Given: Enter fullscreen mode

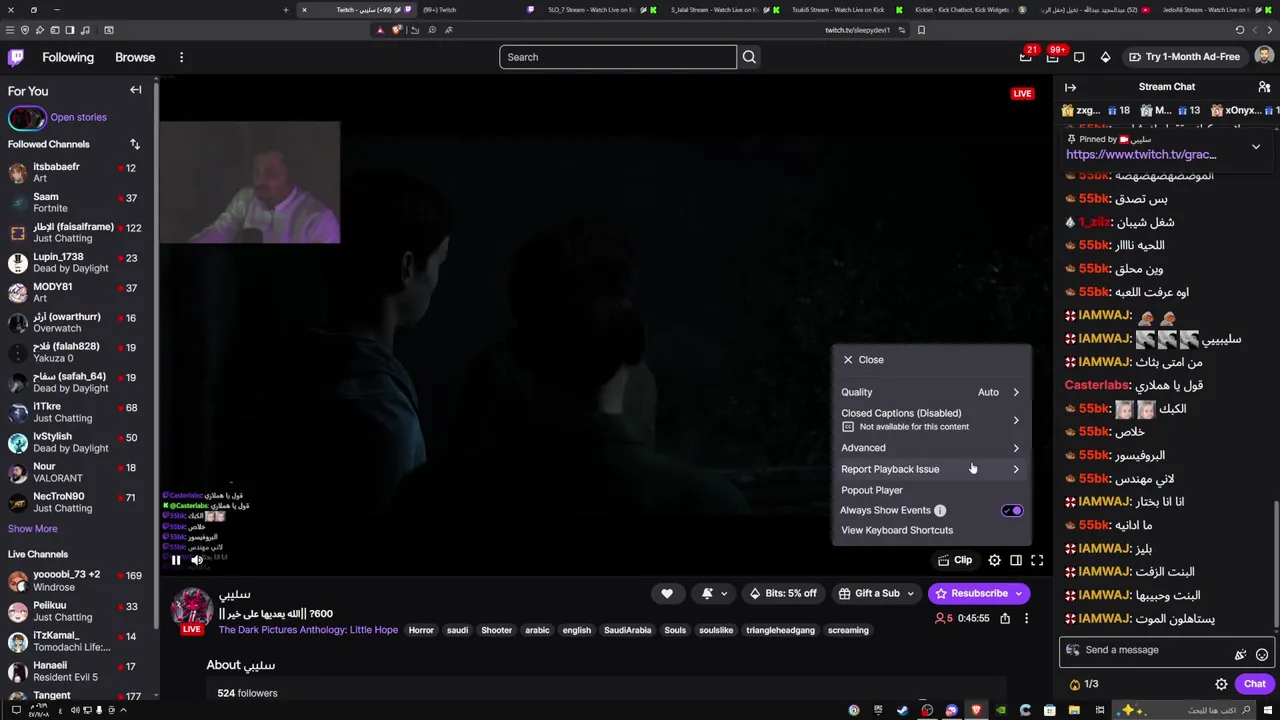Looking at the screenshot, I should coord(1037,560).
